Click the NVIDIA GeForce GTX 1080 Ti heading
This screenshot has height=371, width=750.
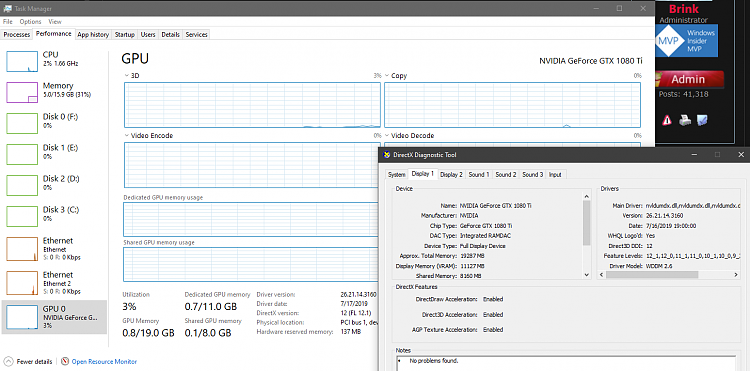[591, 61]
